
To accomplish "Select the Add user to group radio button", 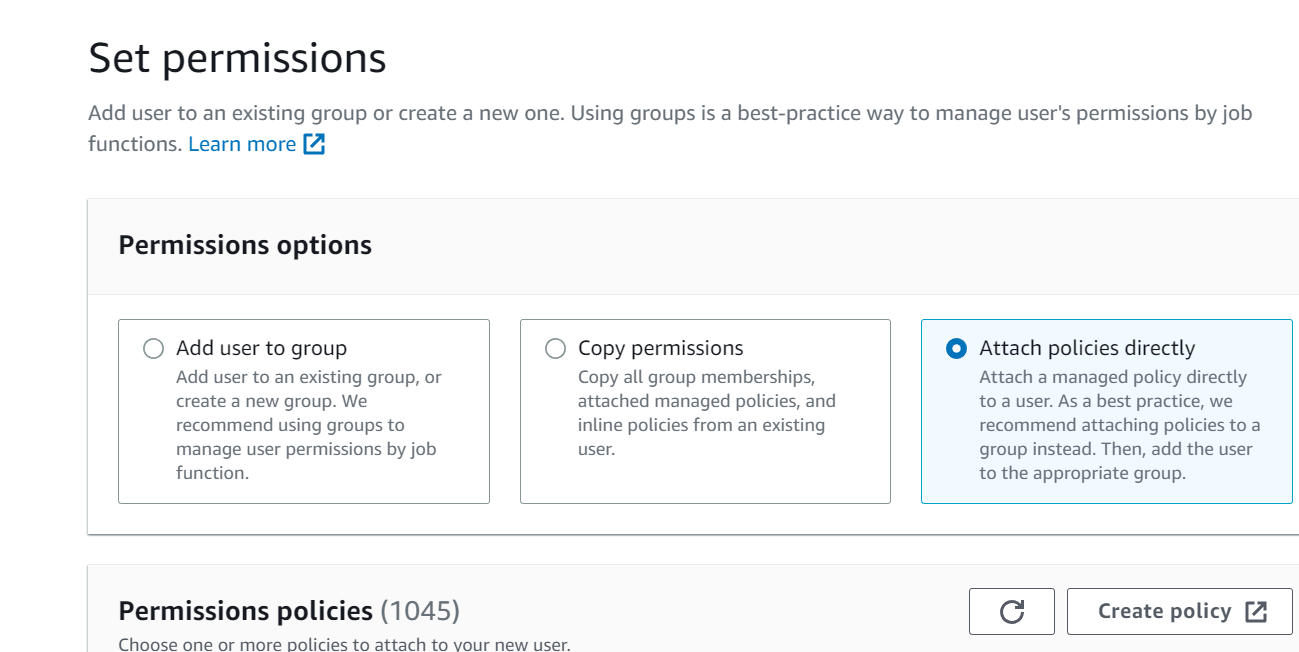I will coord(153,349).
